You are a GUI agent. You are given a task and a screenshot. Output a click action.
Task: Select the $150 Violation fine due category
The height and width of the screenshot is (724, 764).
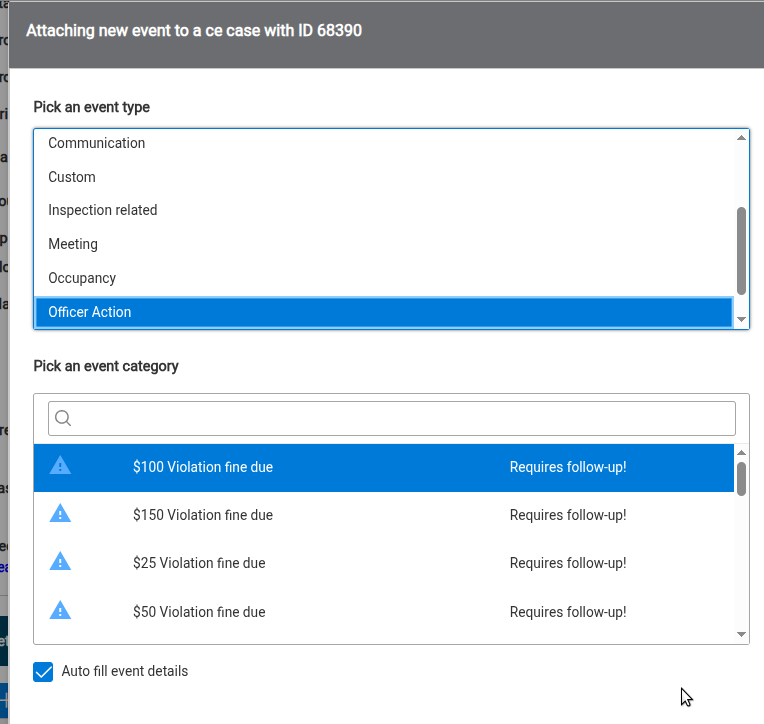(x=383, y=515)
